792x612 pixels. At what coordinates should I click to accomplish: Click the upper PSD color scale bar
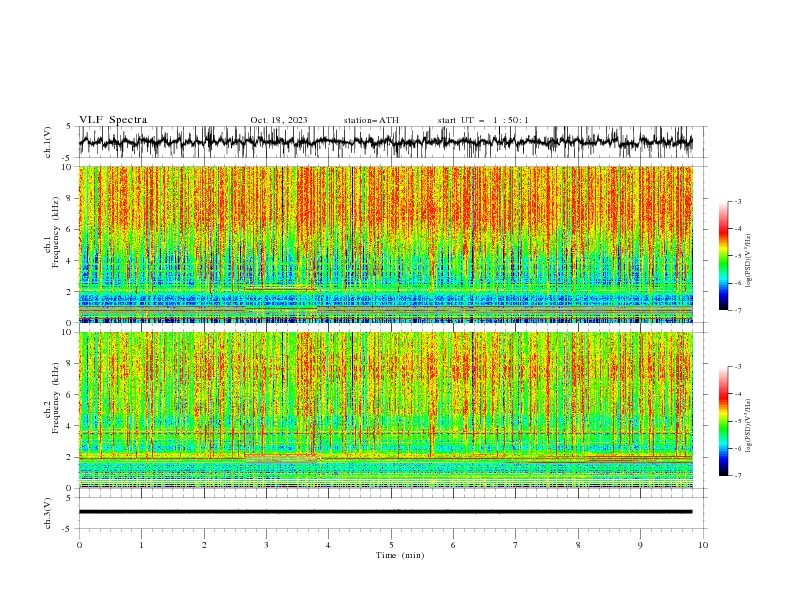pos(724,256)
